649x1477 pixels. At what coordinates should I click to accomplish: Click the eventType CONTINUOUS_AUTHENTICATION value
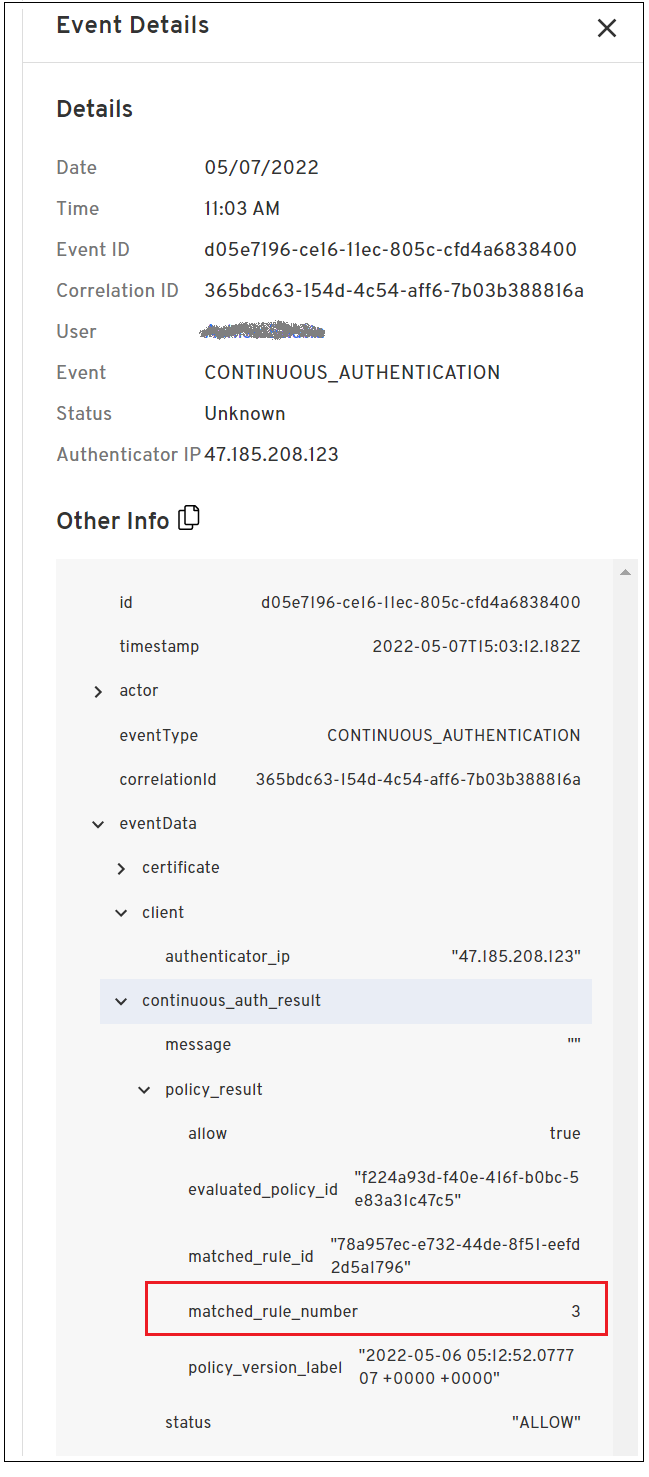pos(453,735)
